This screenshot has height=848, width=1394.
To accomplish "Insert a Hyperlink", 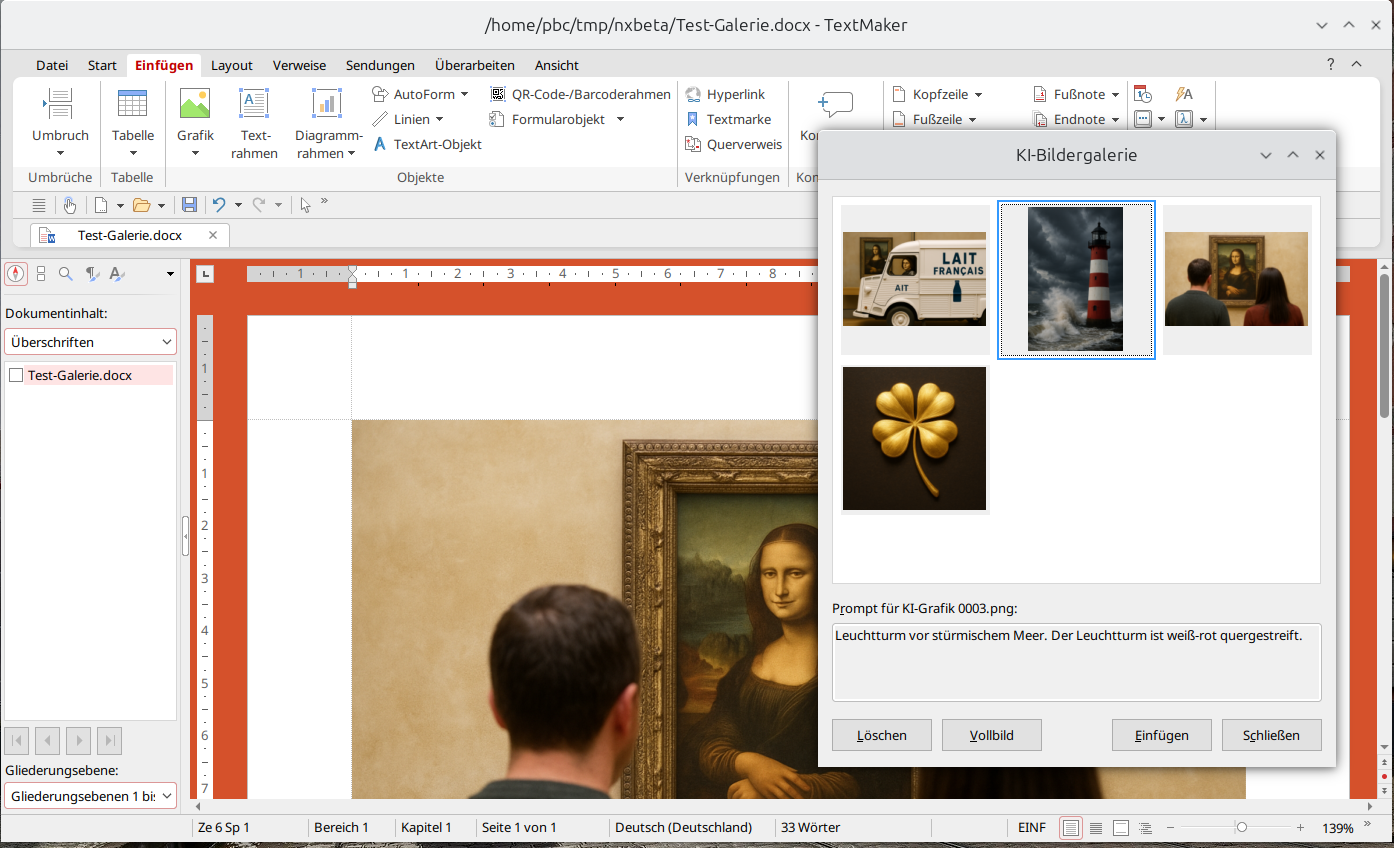I will point(725,94).
